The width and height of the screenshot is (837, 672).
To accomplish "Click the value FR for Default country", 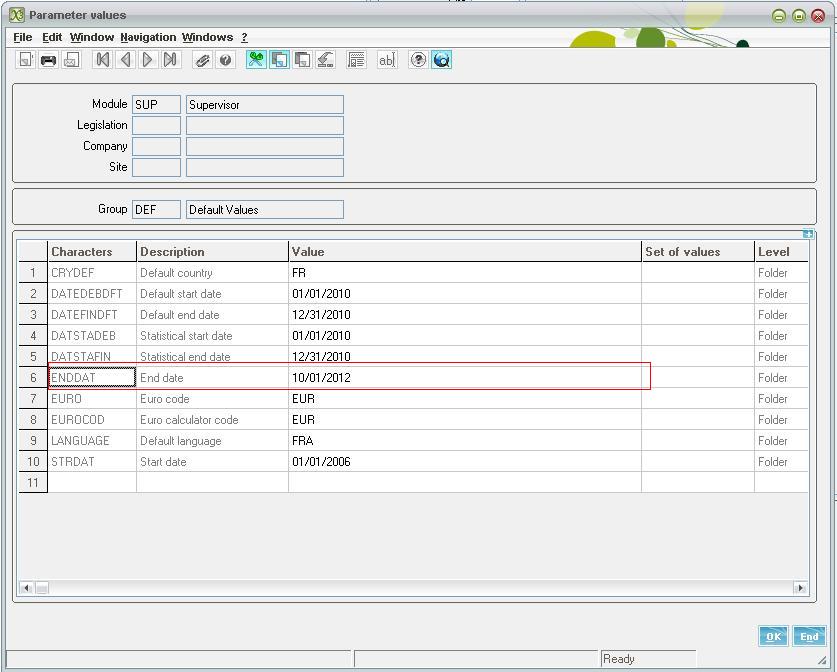I will tap(465, 273).
